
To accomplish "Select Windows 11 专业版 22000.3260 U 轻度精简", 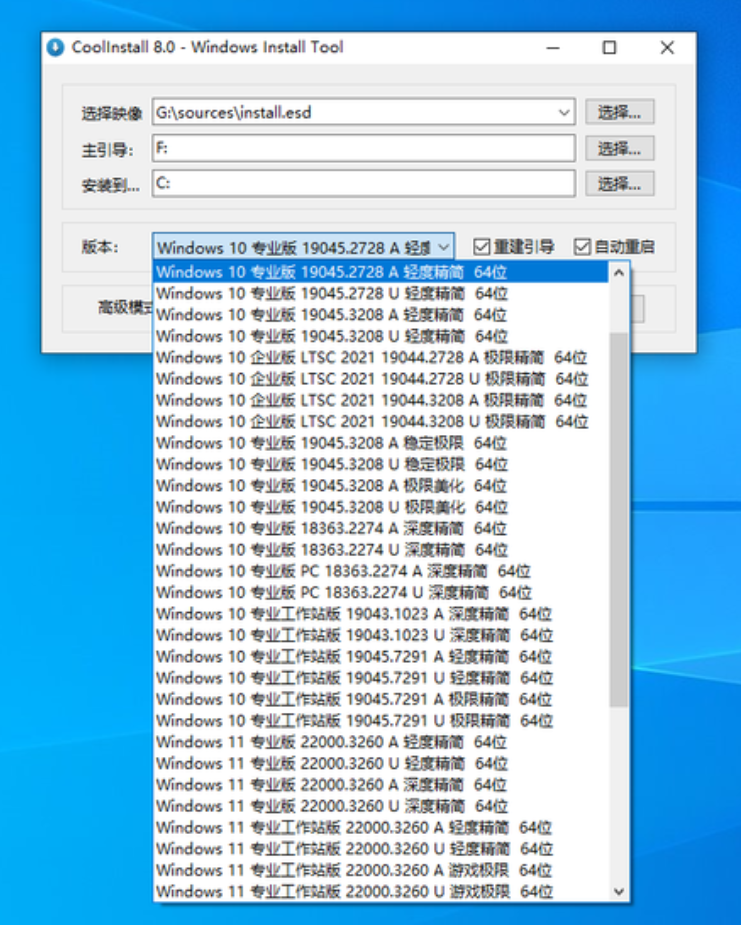I will point(381,763).
